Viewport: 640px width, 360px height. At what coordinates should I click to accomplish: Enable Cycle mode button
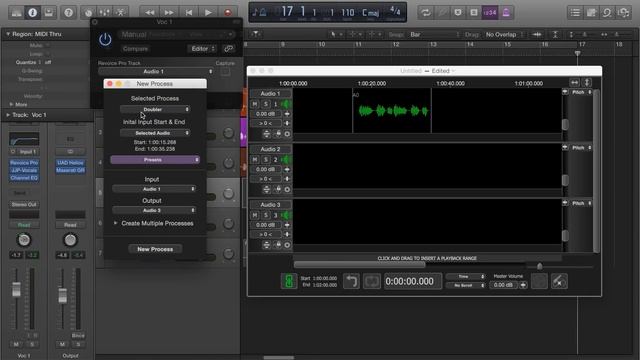click(426, 13)
